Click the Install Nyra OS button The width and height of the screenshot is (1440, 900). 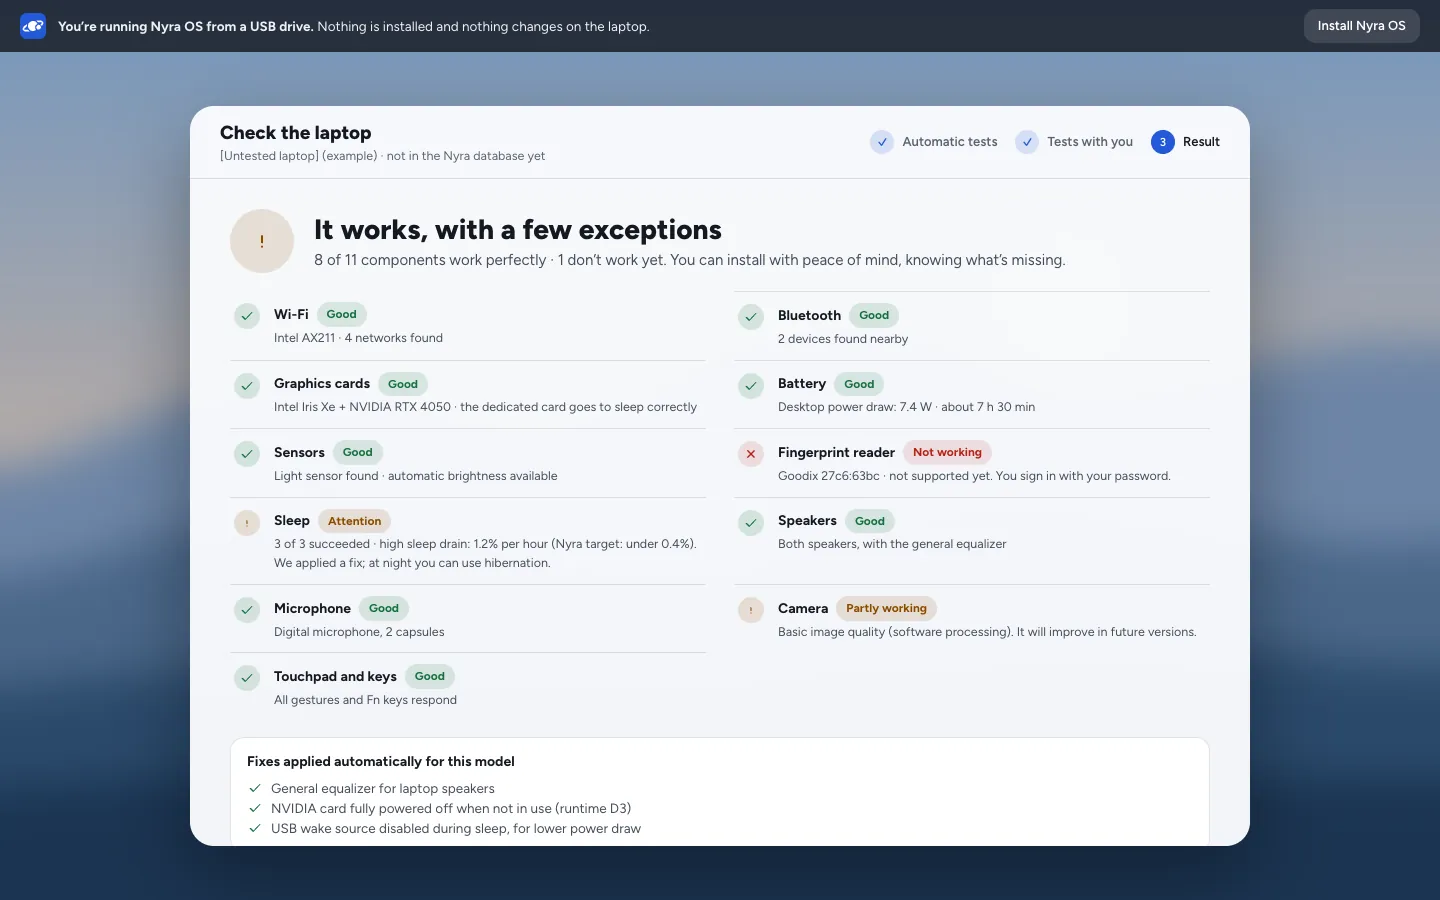tap(1361, 26)
